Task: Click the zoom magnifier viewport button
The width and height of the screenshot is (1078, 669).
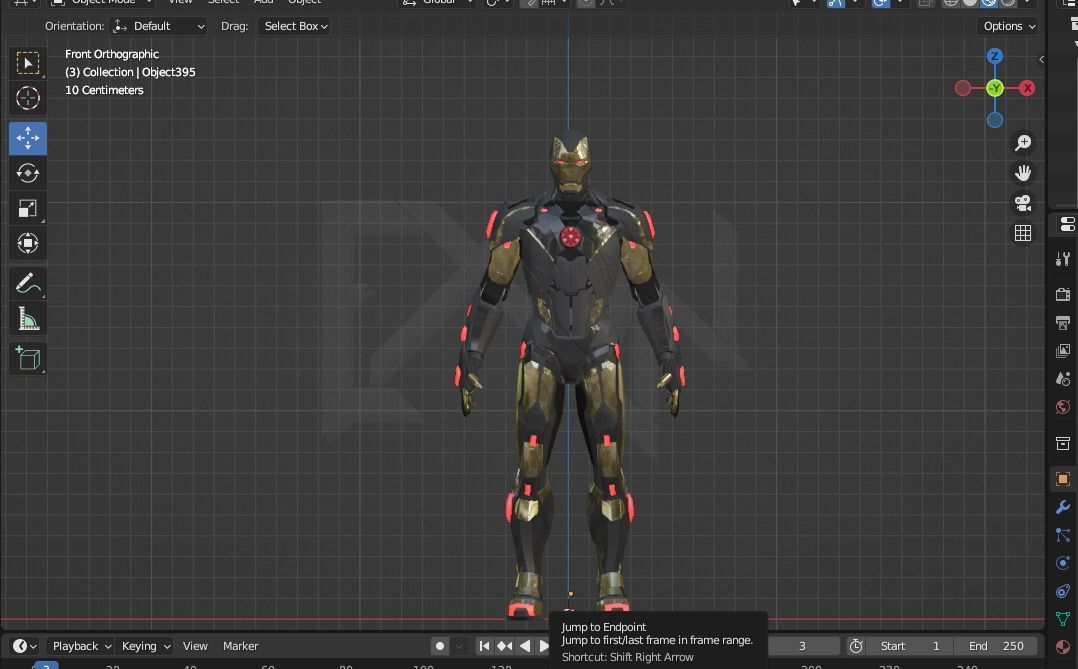Action: pyautogui.click(x=1022, y=142)
